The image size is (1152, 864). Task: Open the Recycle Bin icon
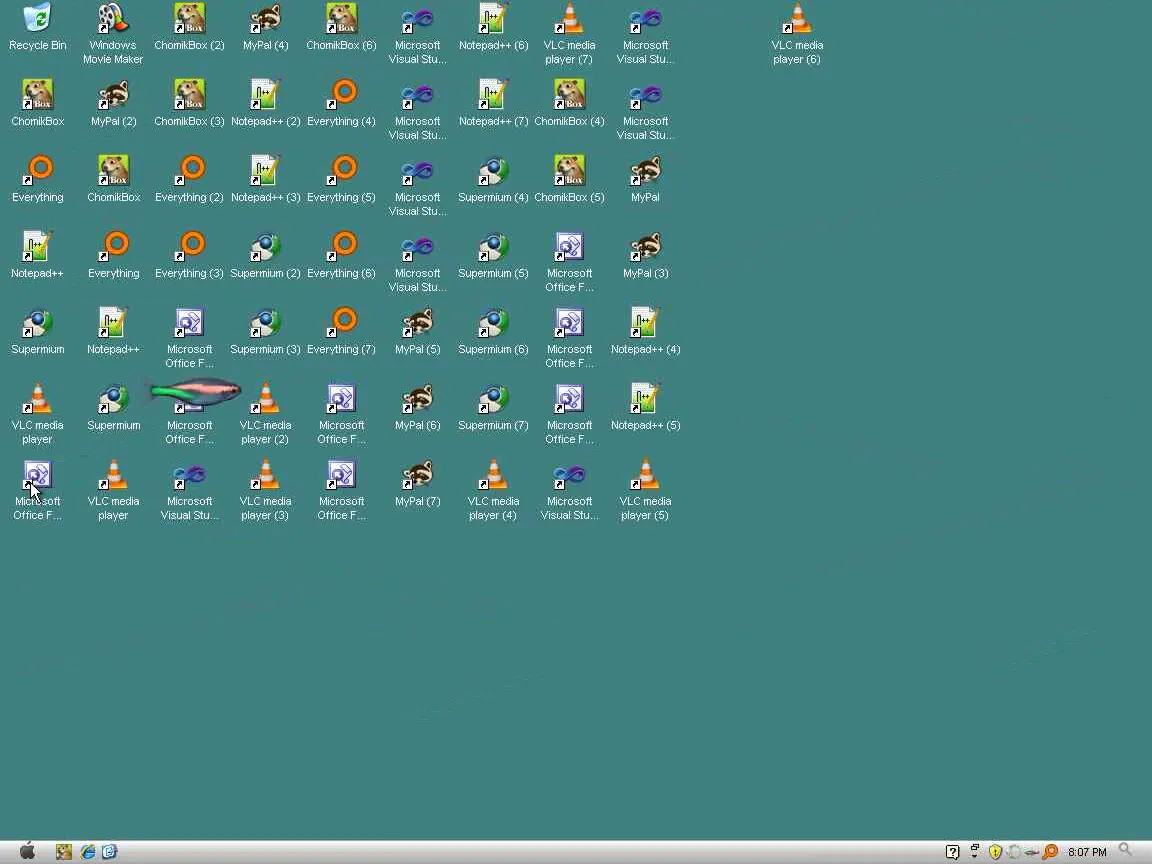pyautogui.click(x=37, y=28)
